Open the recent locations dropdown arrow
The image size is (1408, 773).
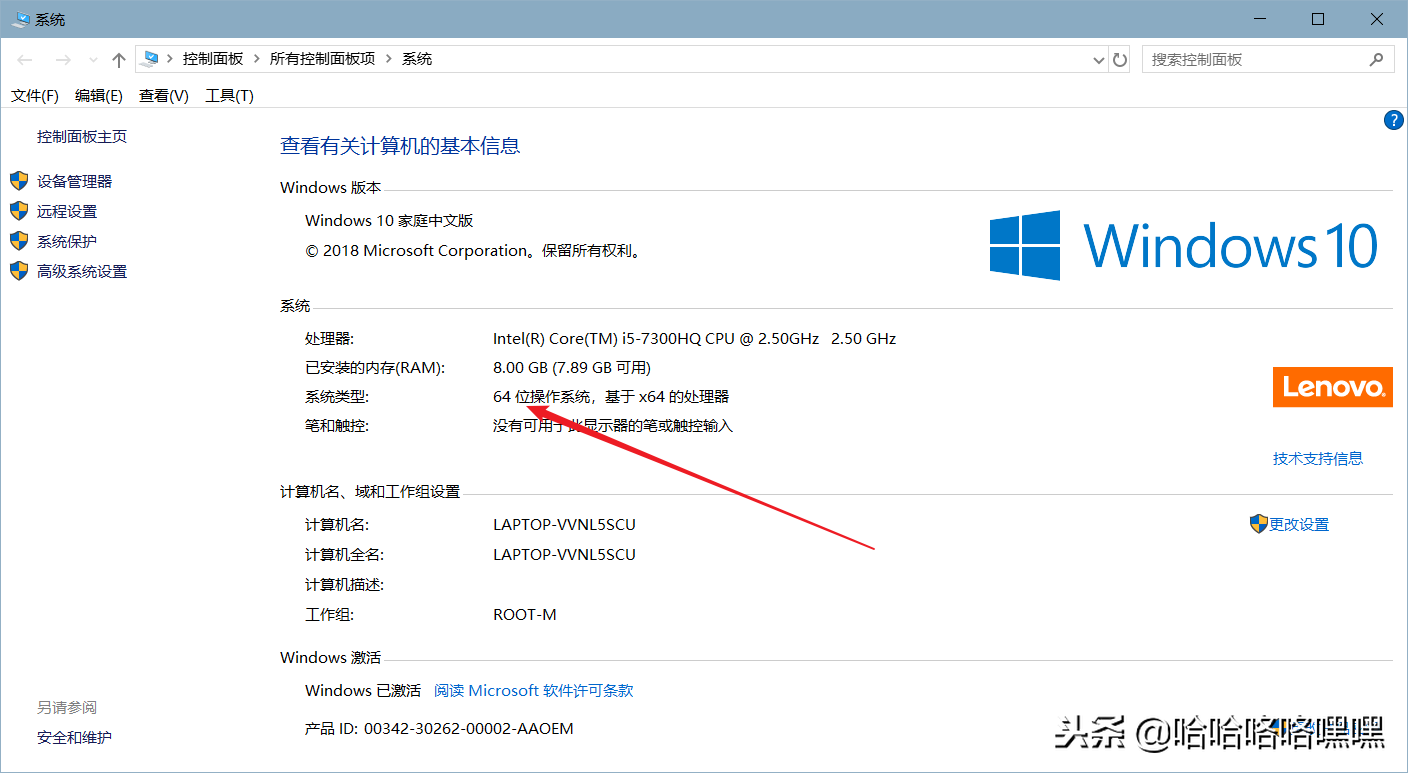93,60
